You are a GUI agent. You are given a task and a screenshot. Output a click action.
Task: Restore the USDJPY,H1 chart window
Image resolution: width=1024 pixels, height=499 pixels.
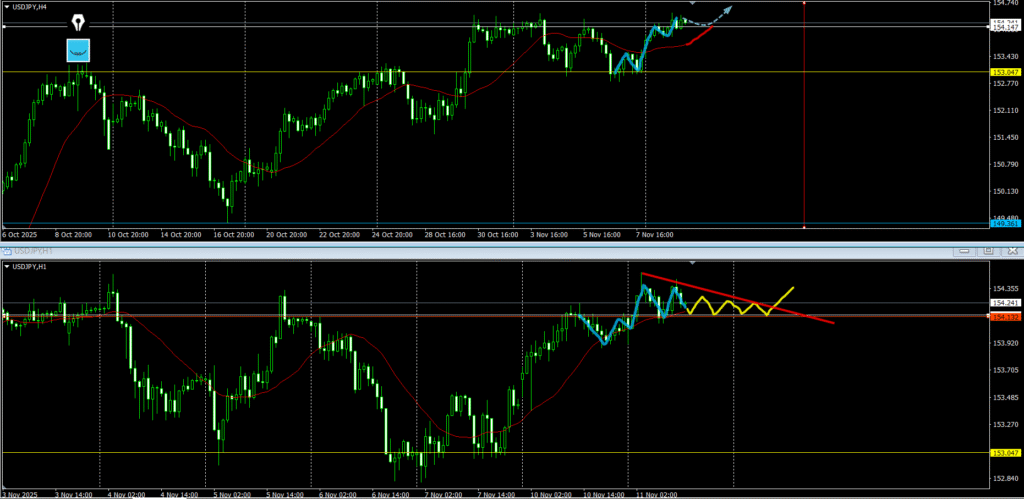(987, 250)
